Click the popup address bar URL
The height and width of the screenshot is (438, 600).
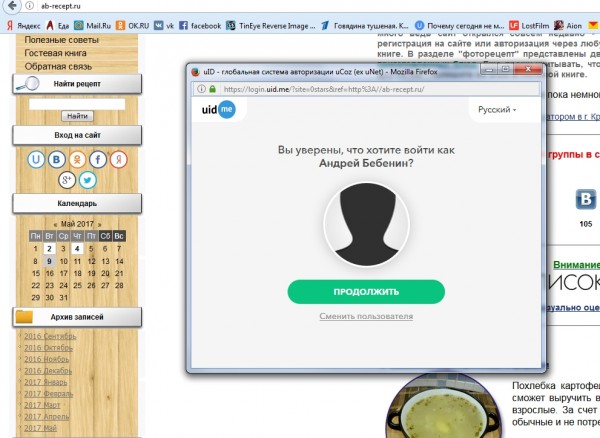coord(324,90)
